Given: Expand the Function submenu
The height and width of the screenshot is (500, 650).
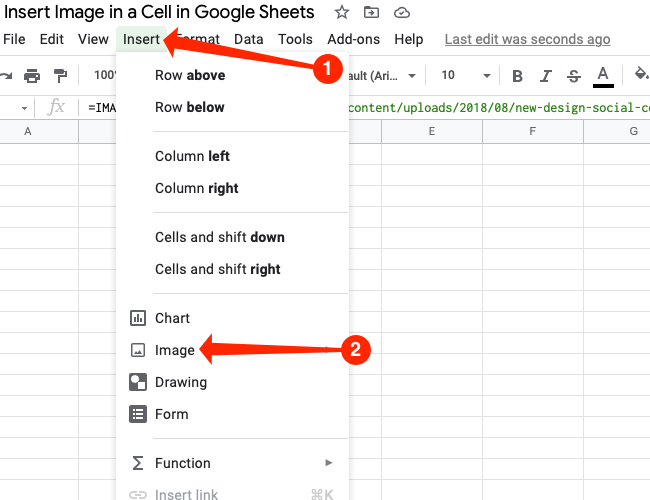Looking at the screenshot, I should (182, 463).
